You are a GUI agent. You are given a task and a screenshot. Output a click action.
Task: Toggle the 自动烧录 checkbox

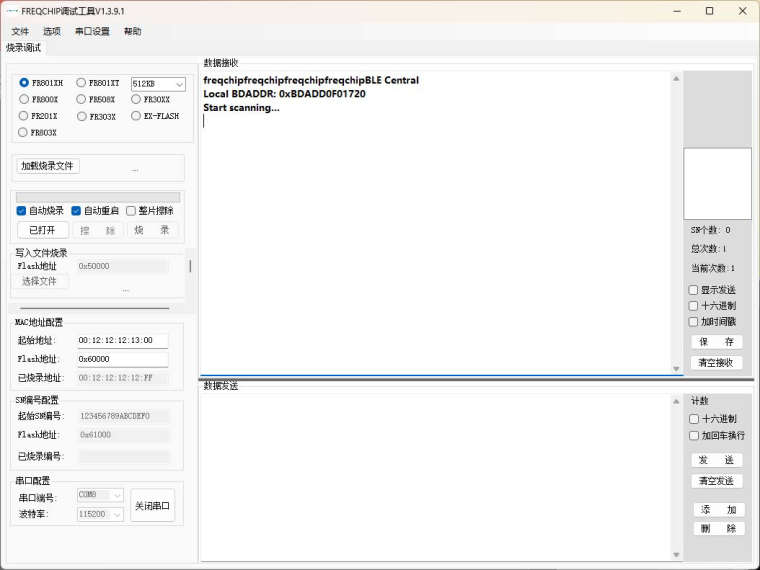[x=22, y=211]
